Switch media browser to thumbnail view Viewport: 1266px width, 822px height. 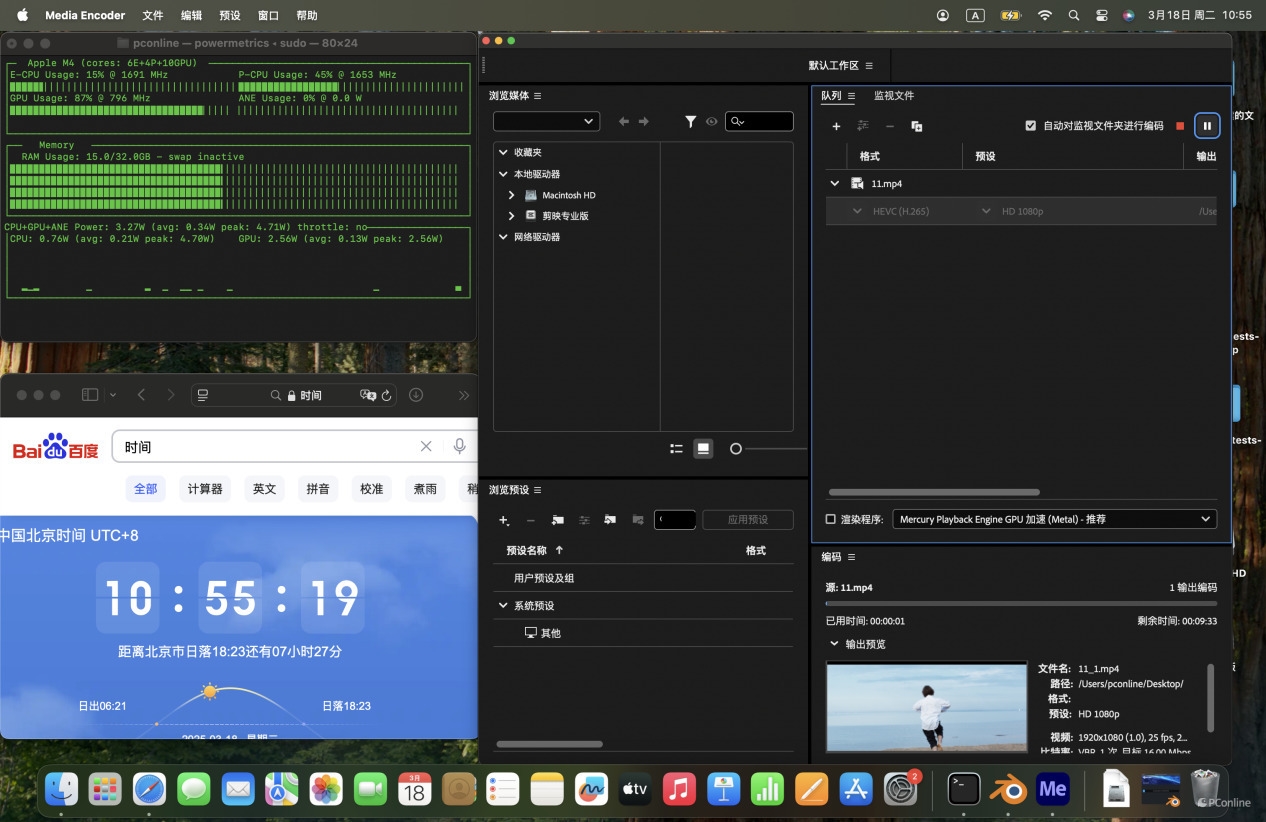pos(704,449)
